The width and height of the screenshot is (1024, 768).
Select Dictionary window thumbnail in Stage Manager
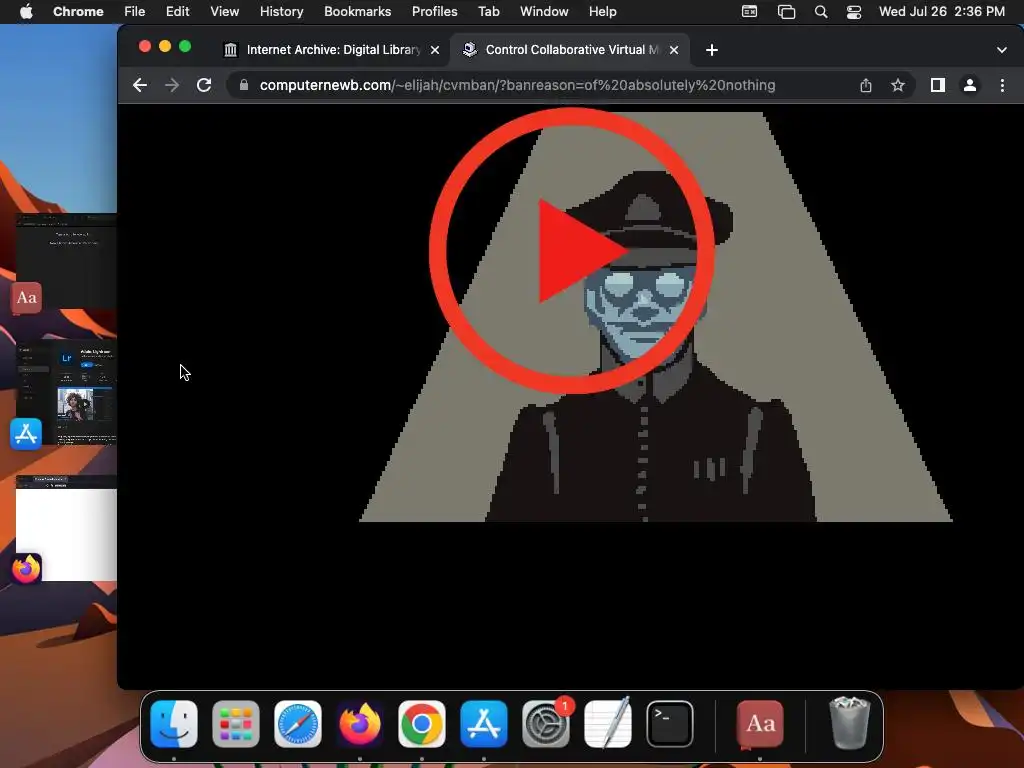tap(66, 261)
